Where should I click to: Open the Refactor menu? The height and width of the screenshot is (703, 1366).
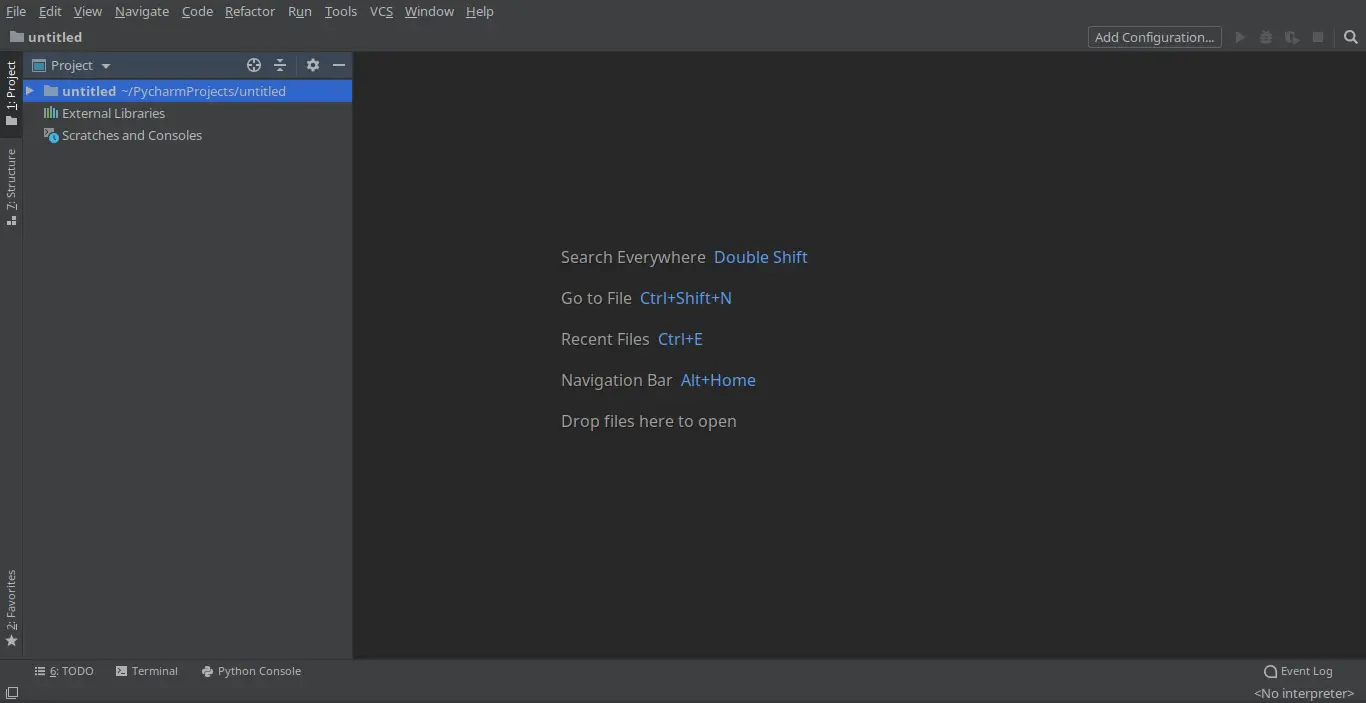point(250,11)
